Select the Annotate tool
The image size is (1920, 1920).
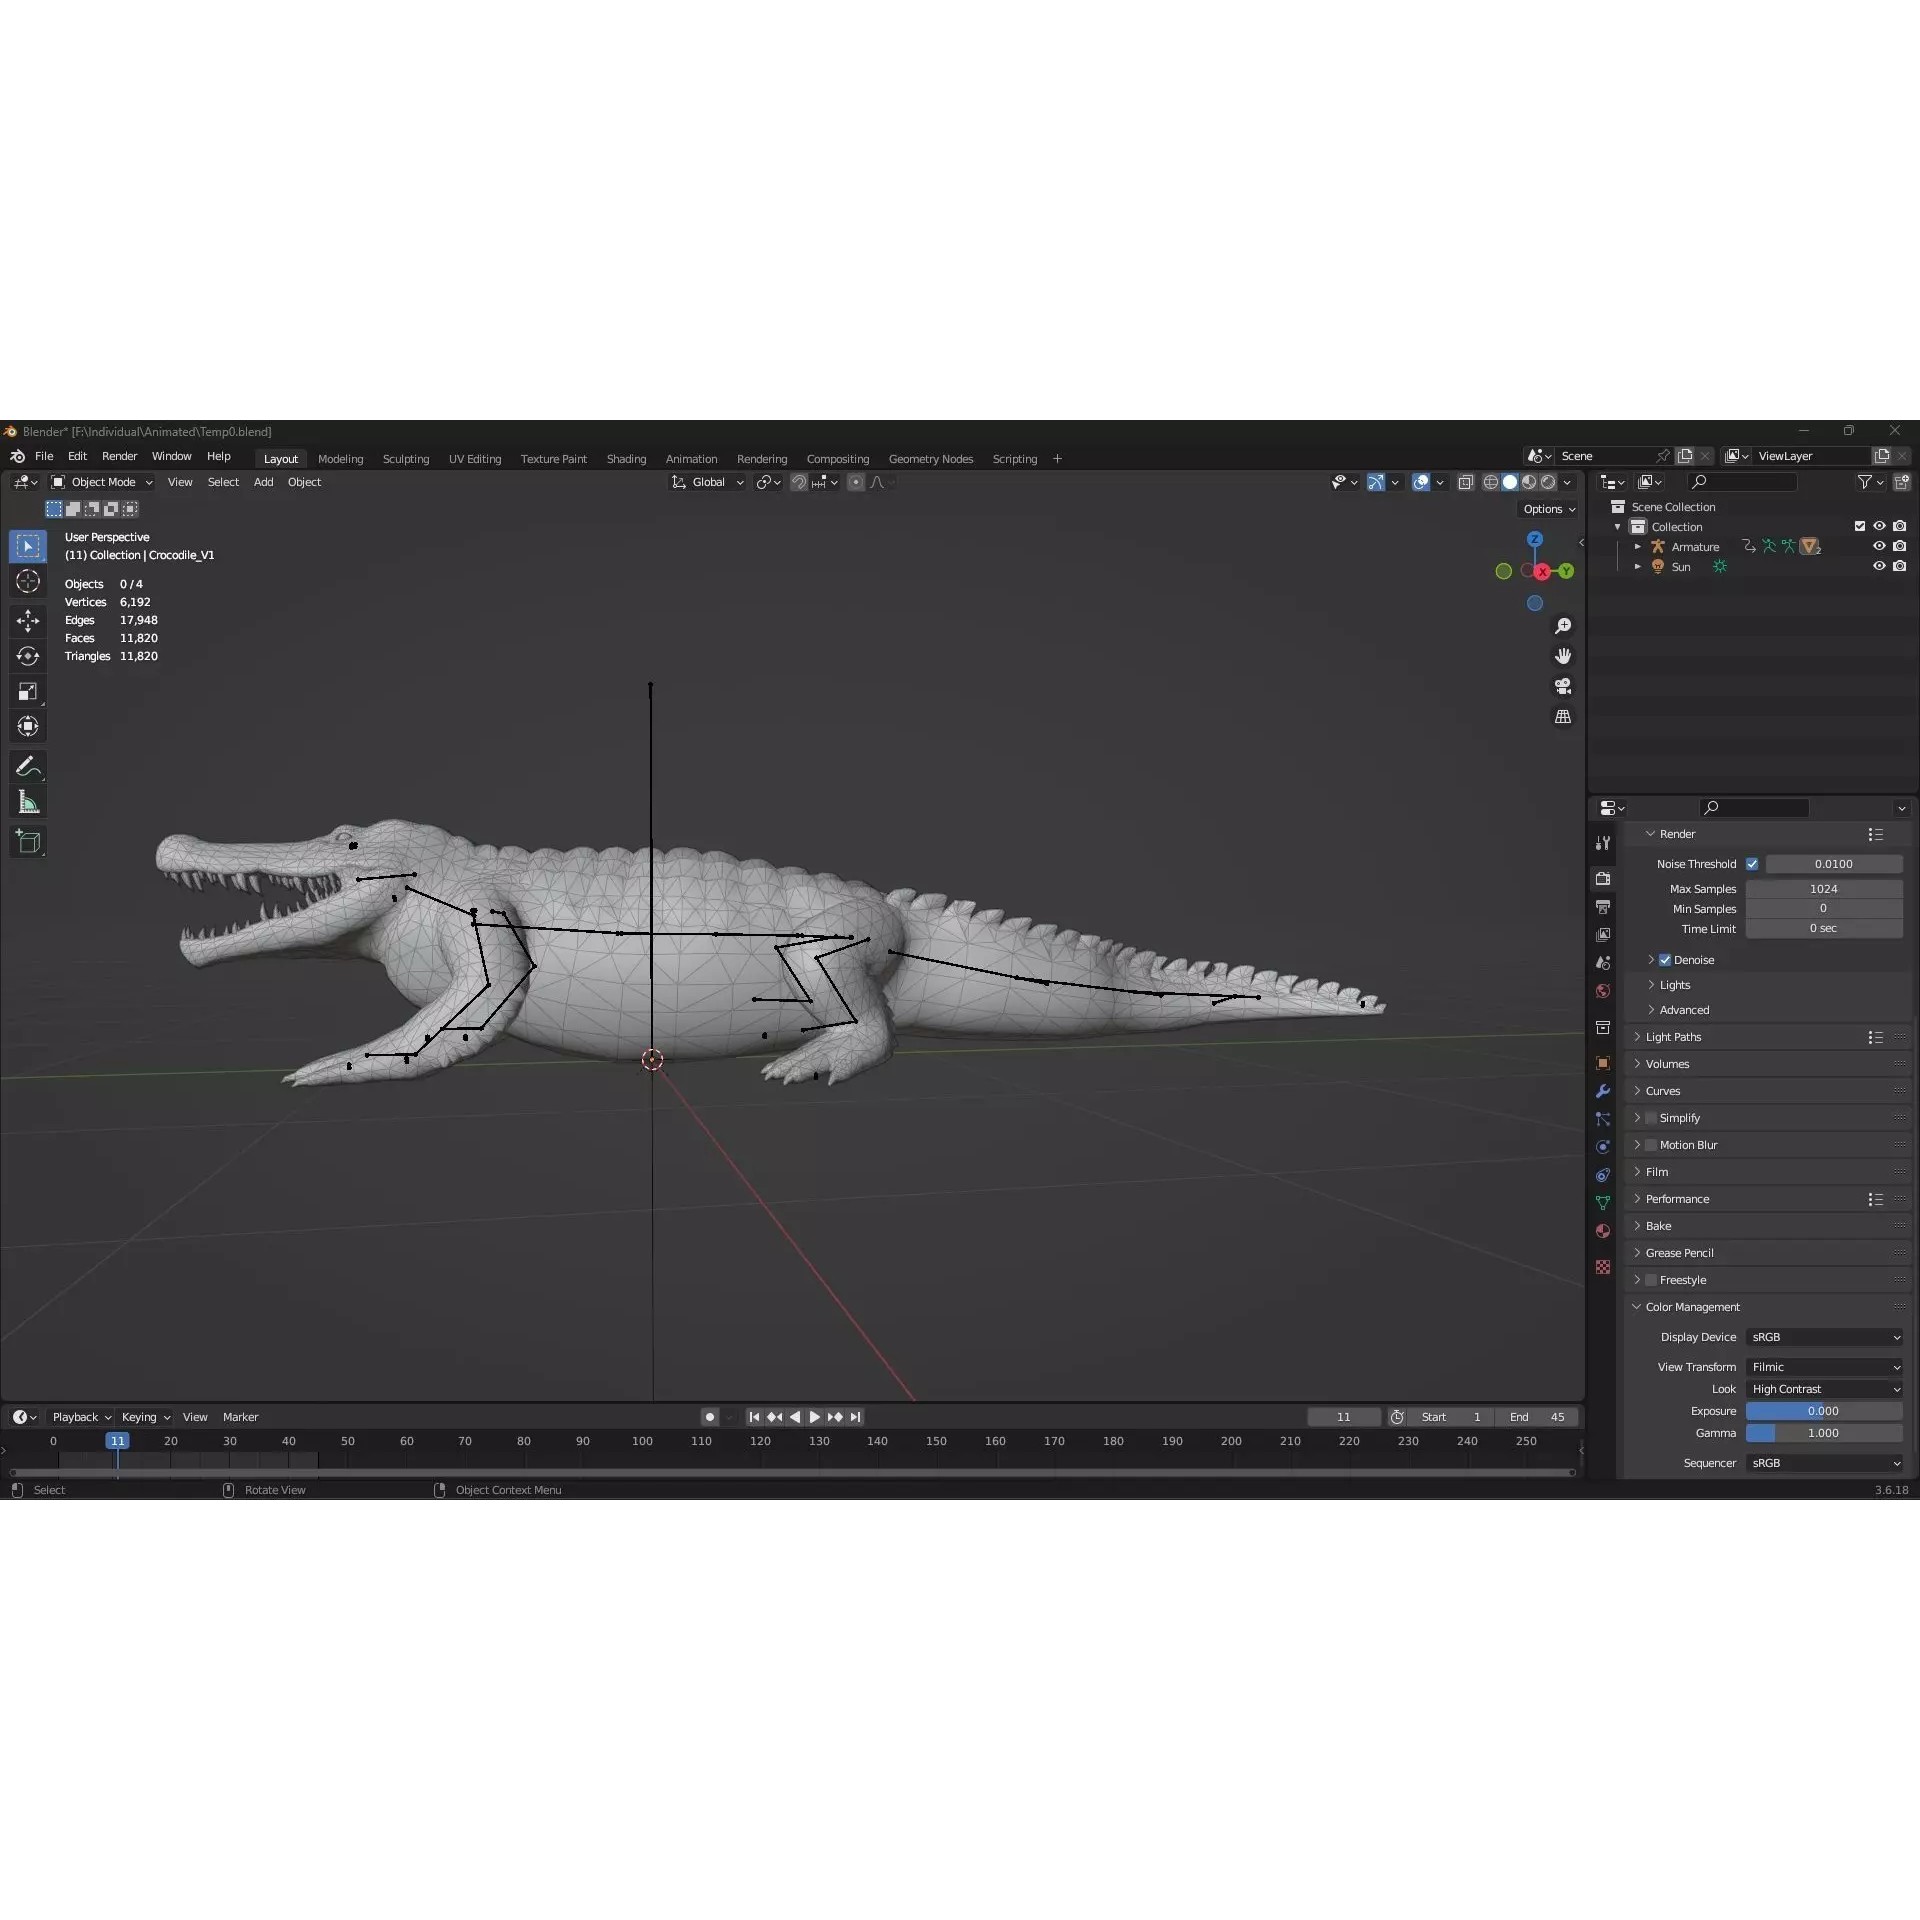click(x=28, y=766)
